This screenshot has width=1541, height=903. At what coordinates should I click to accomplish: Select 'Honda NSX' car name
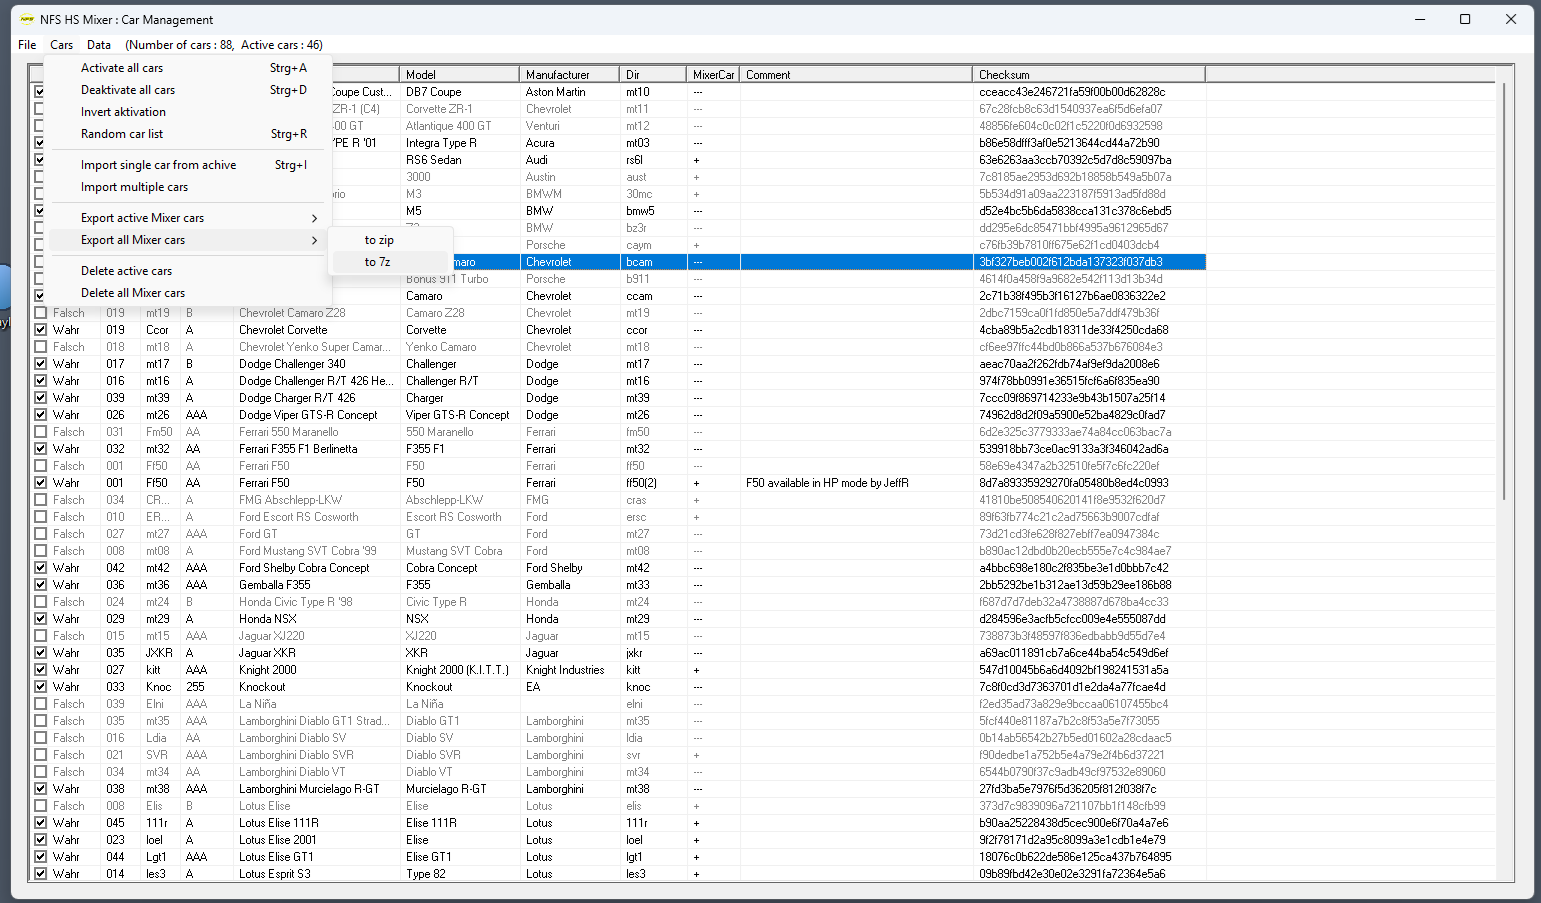pyautogui.click(x=268, y=619)
